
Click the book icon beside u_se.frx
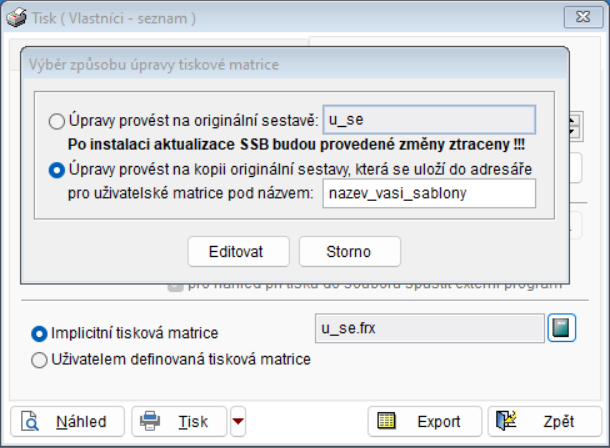click(562, 328)
